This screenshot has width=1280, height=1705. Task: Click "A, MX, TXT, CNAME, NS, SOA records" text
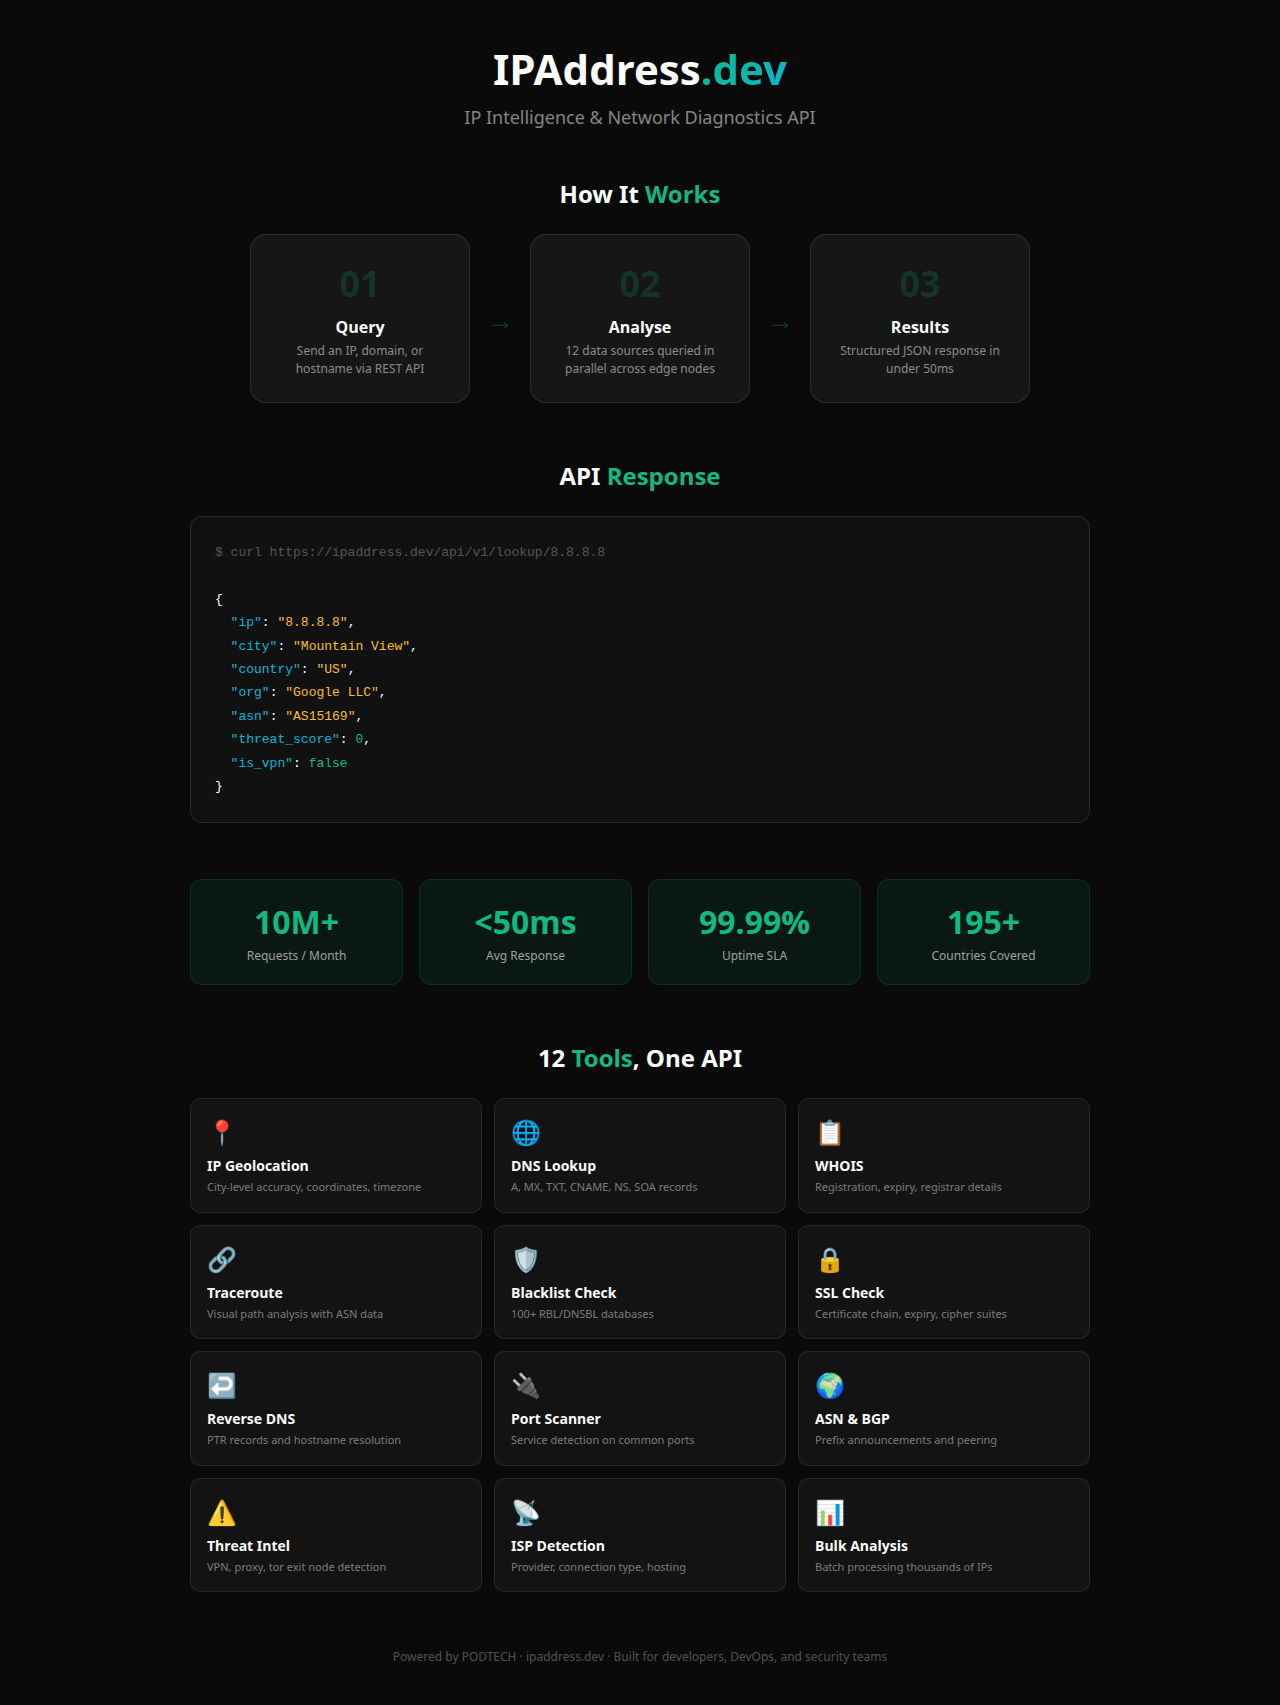click(x=604, y=1187)
